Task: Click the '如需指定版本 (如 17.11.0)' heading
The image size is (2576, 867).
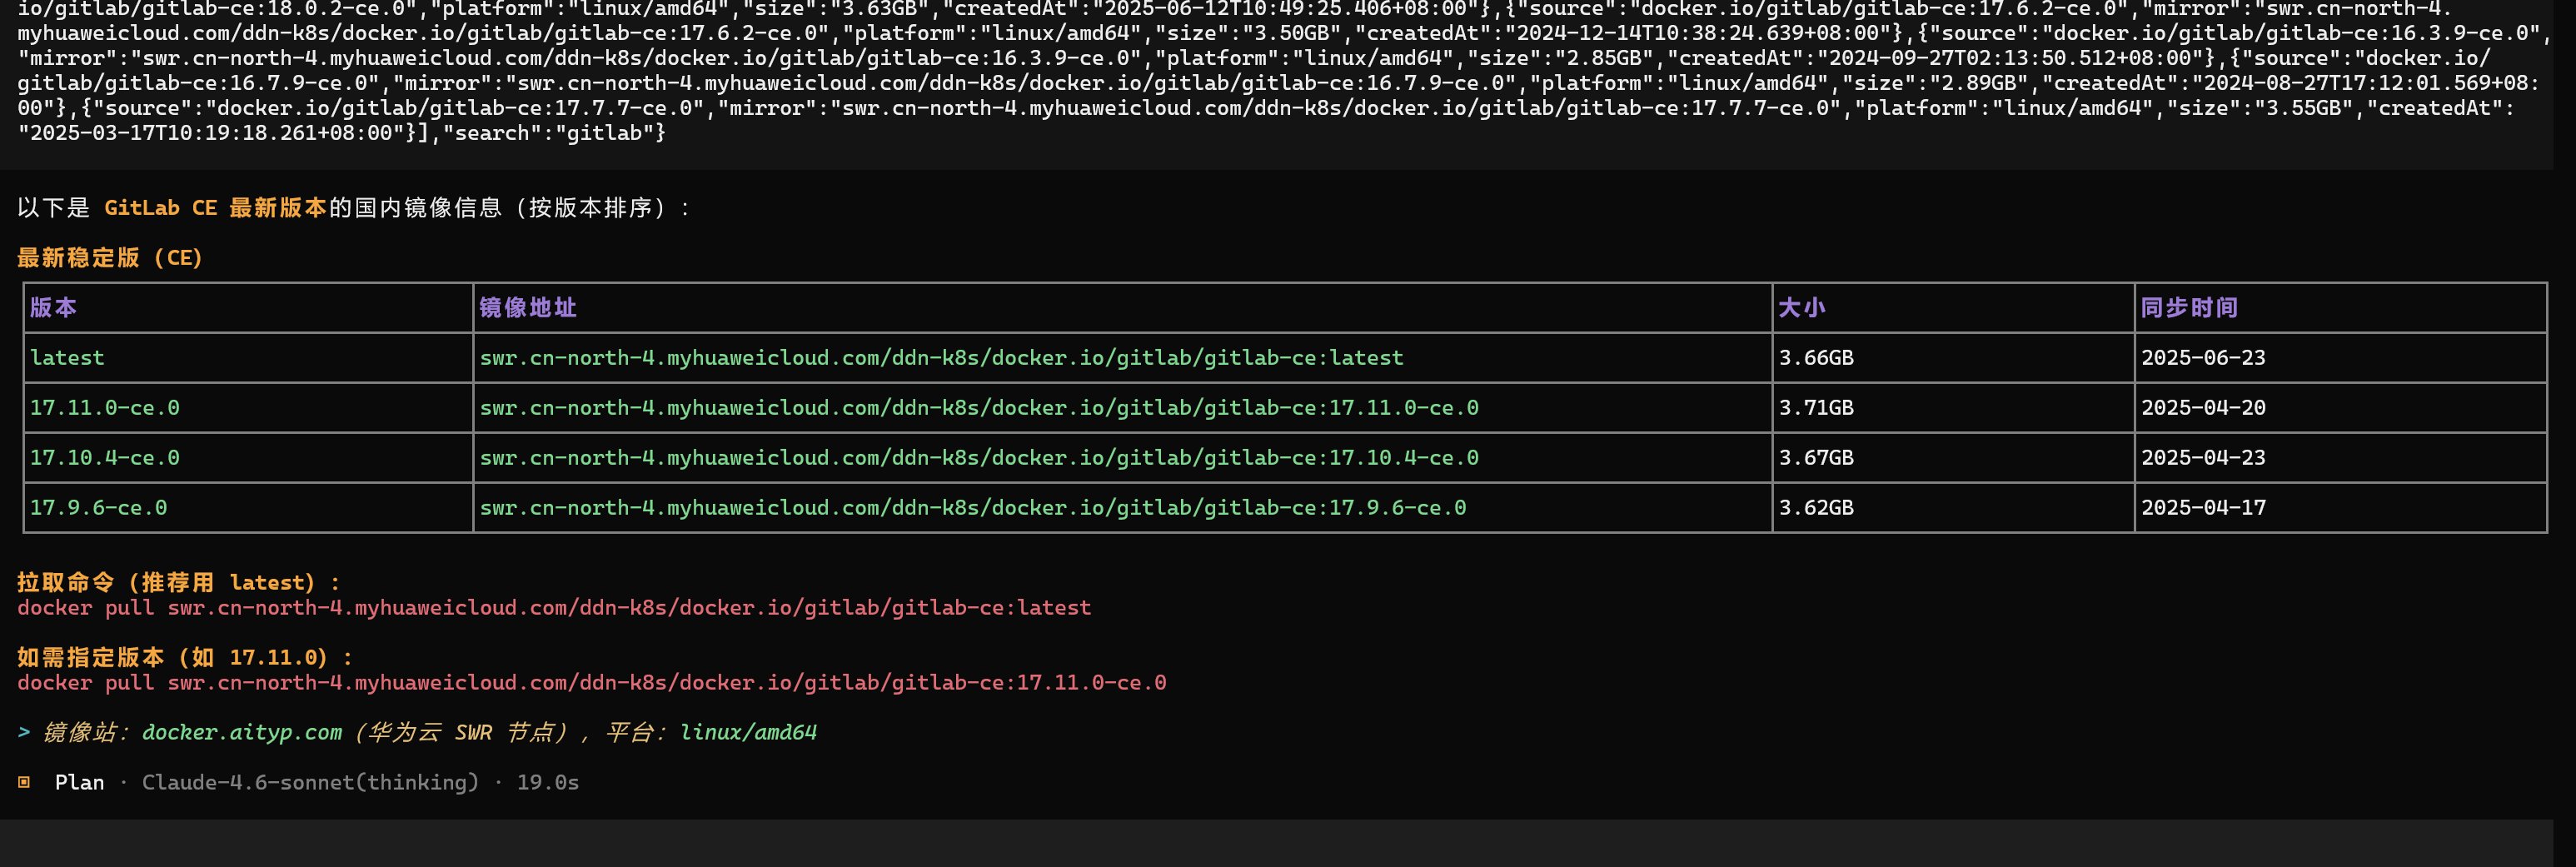Action: pos(185,658)
